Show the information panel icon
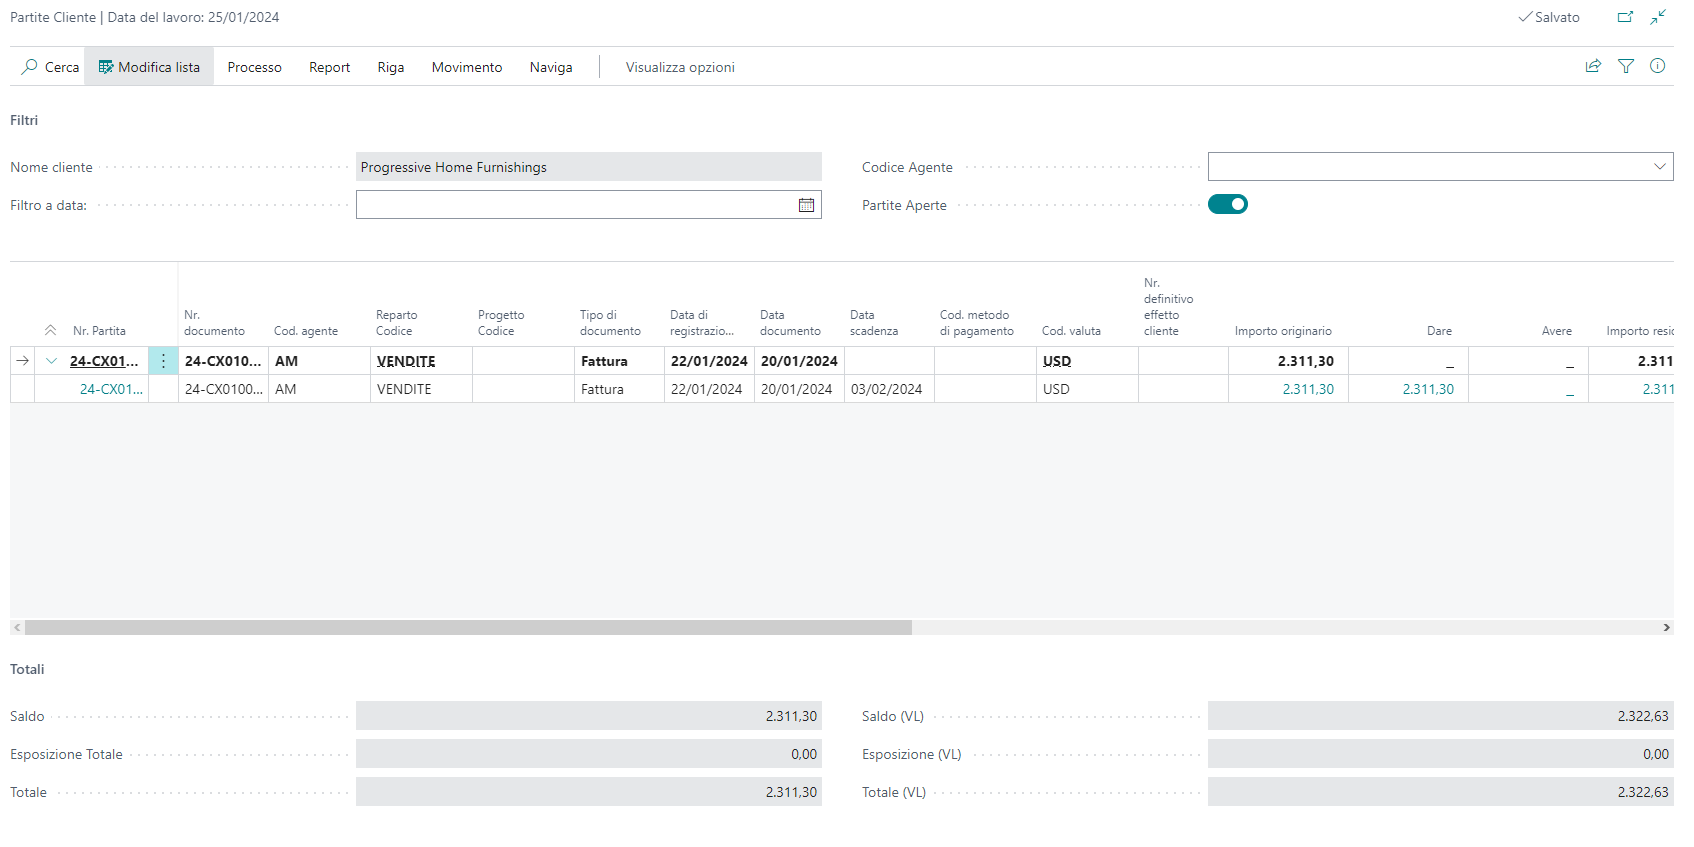Screen dimensions: 1694x847 [x=1657, y=66]
